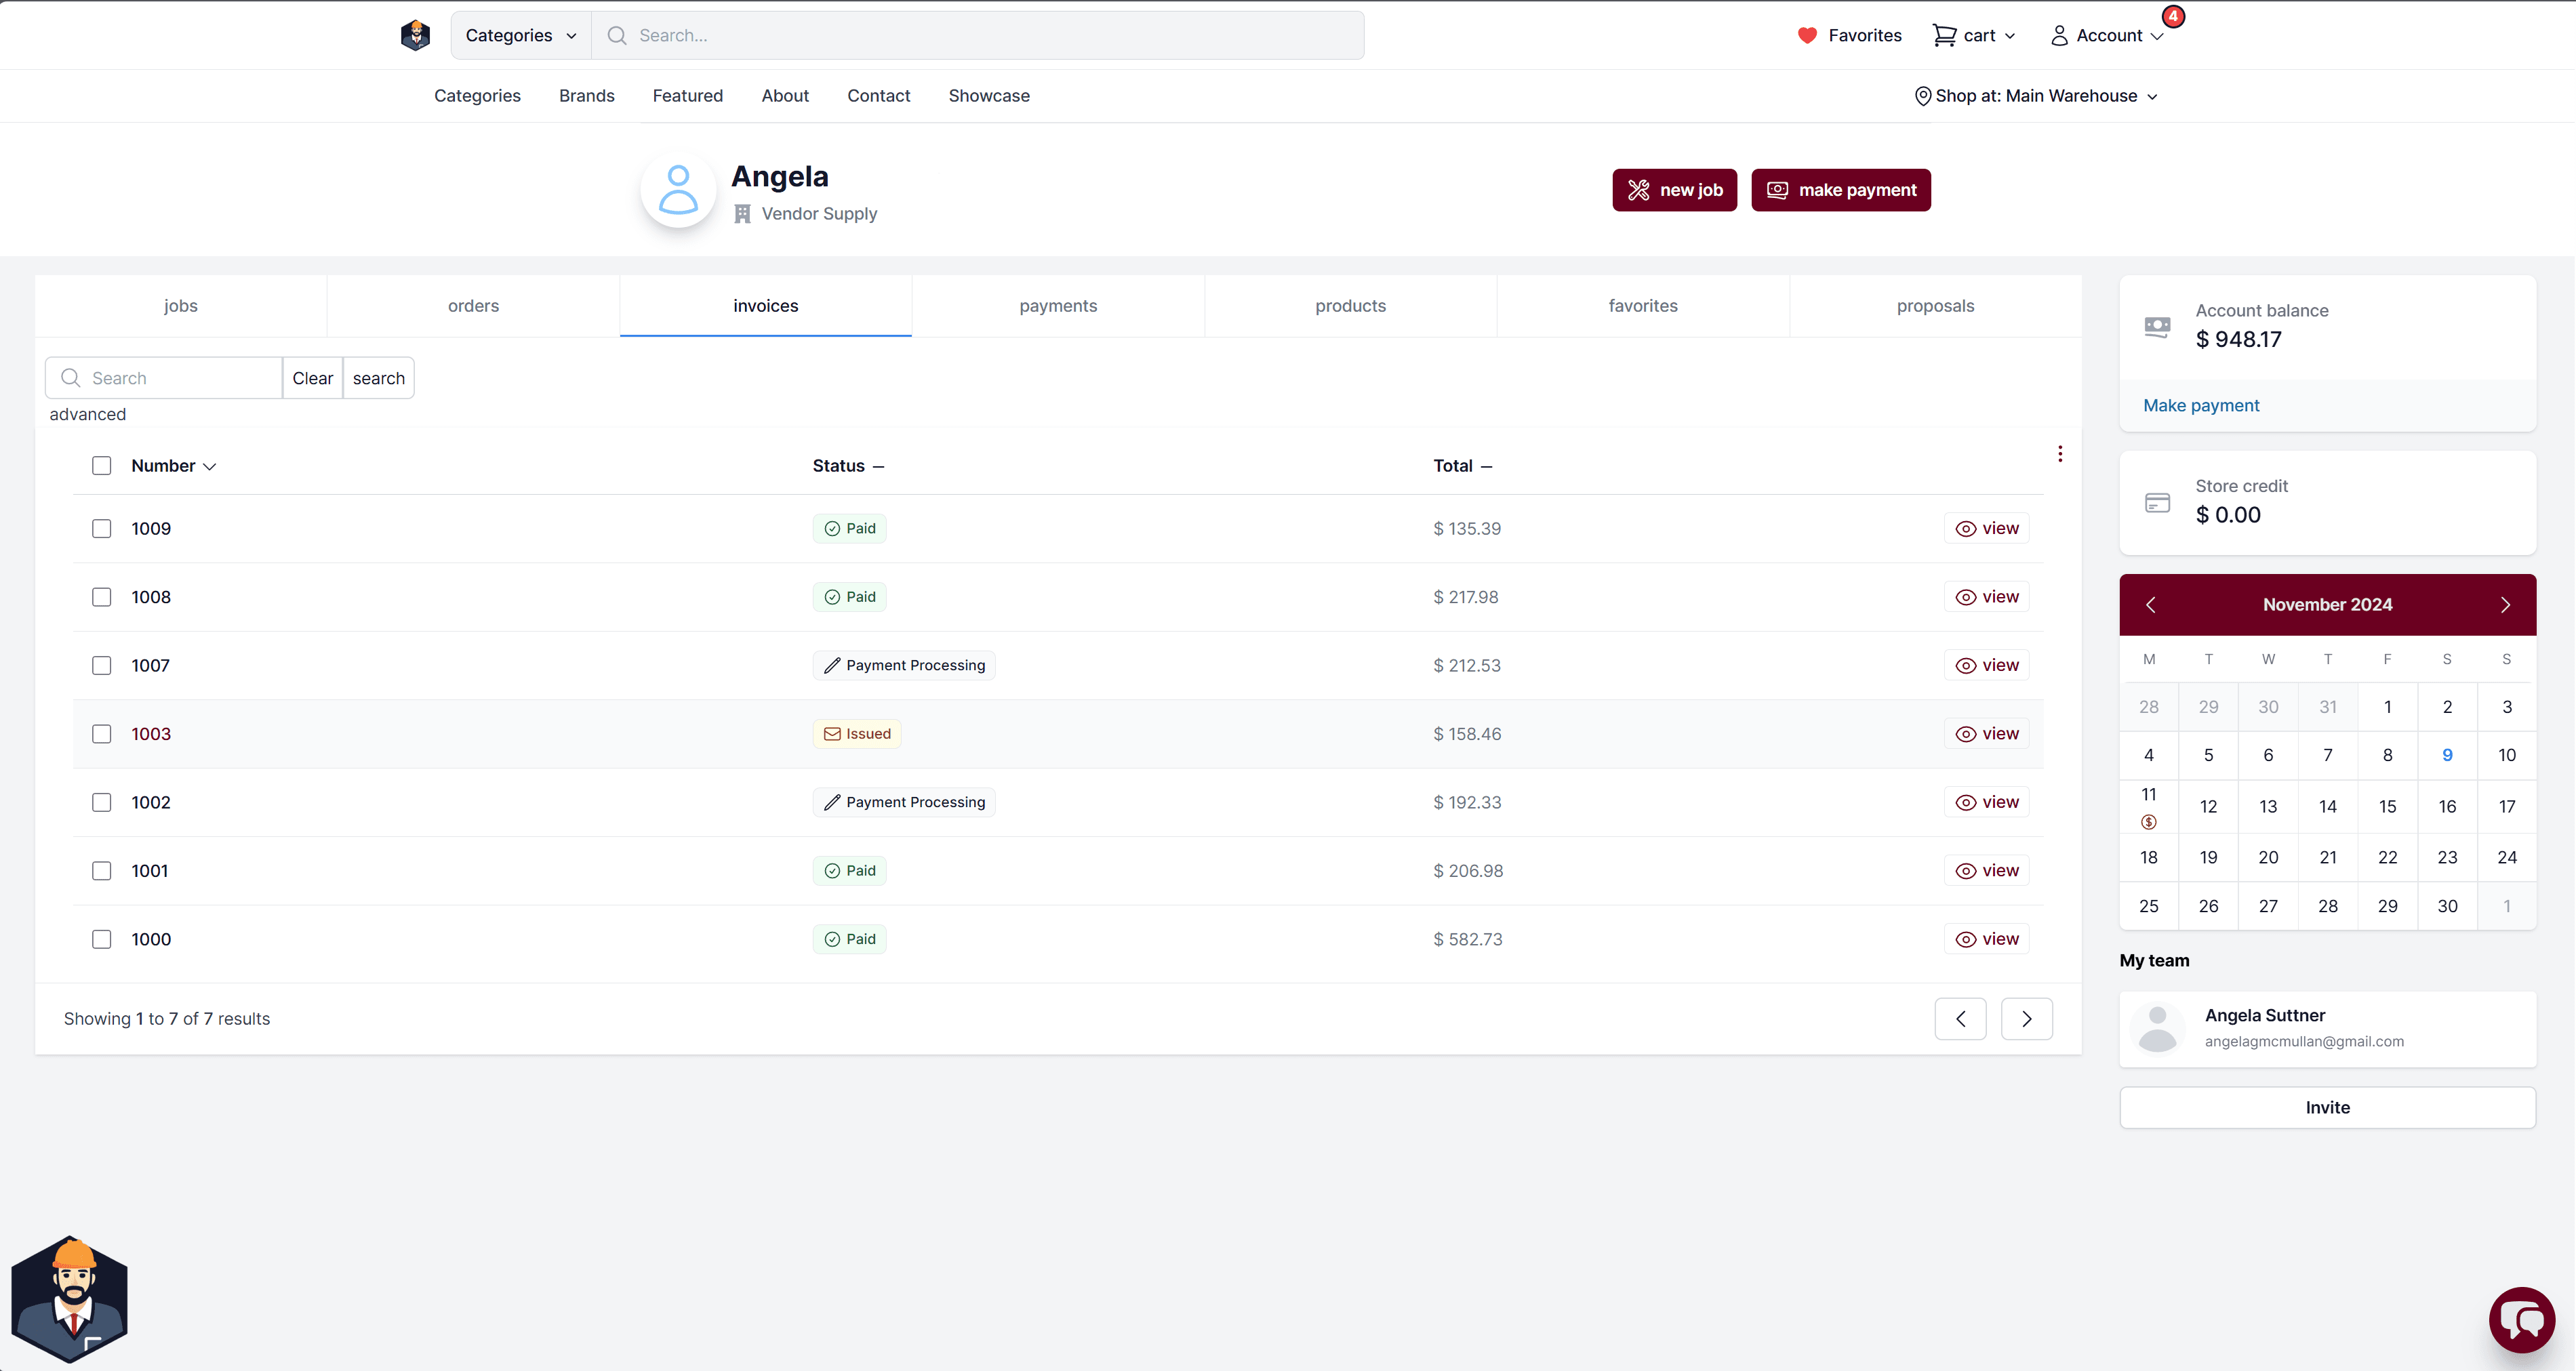Click Angela's profile avatar
The width and height of the screenshot is (2576, 1371).
[x=678, y=190]
